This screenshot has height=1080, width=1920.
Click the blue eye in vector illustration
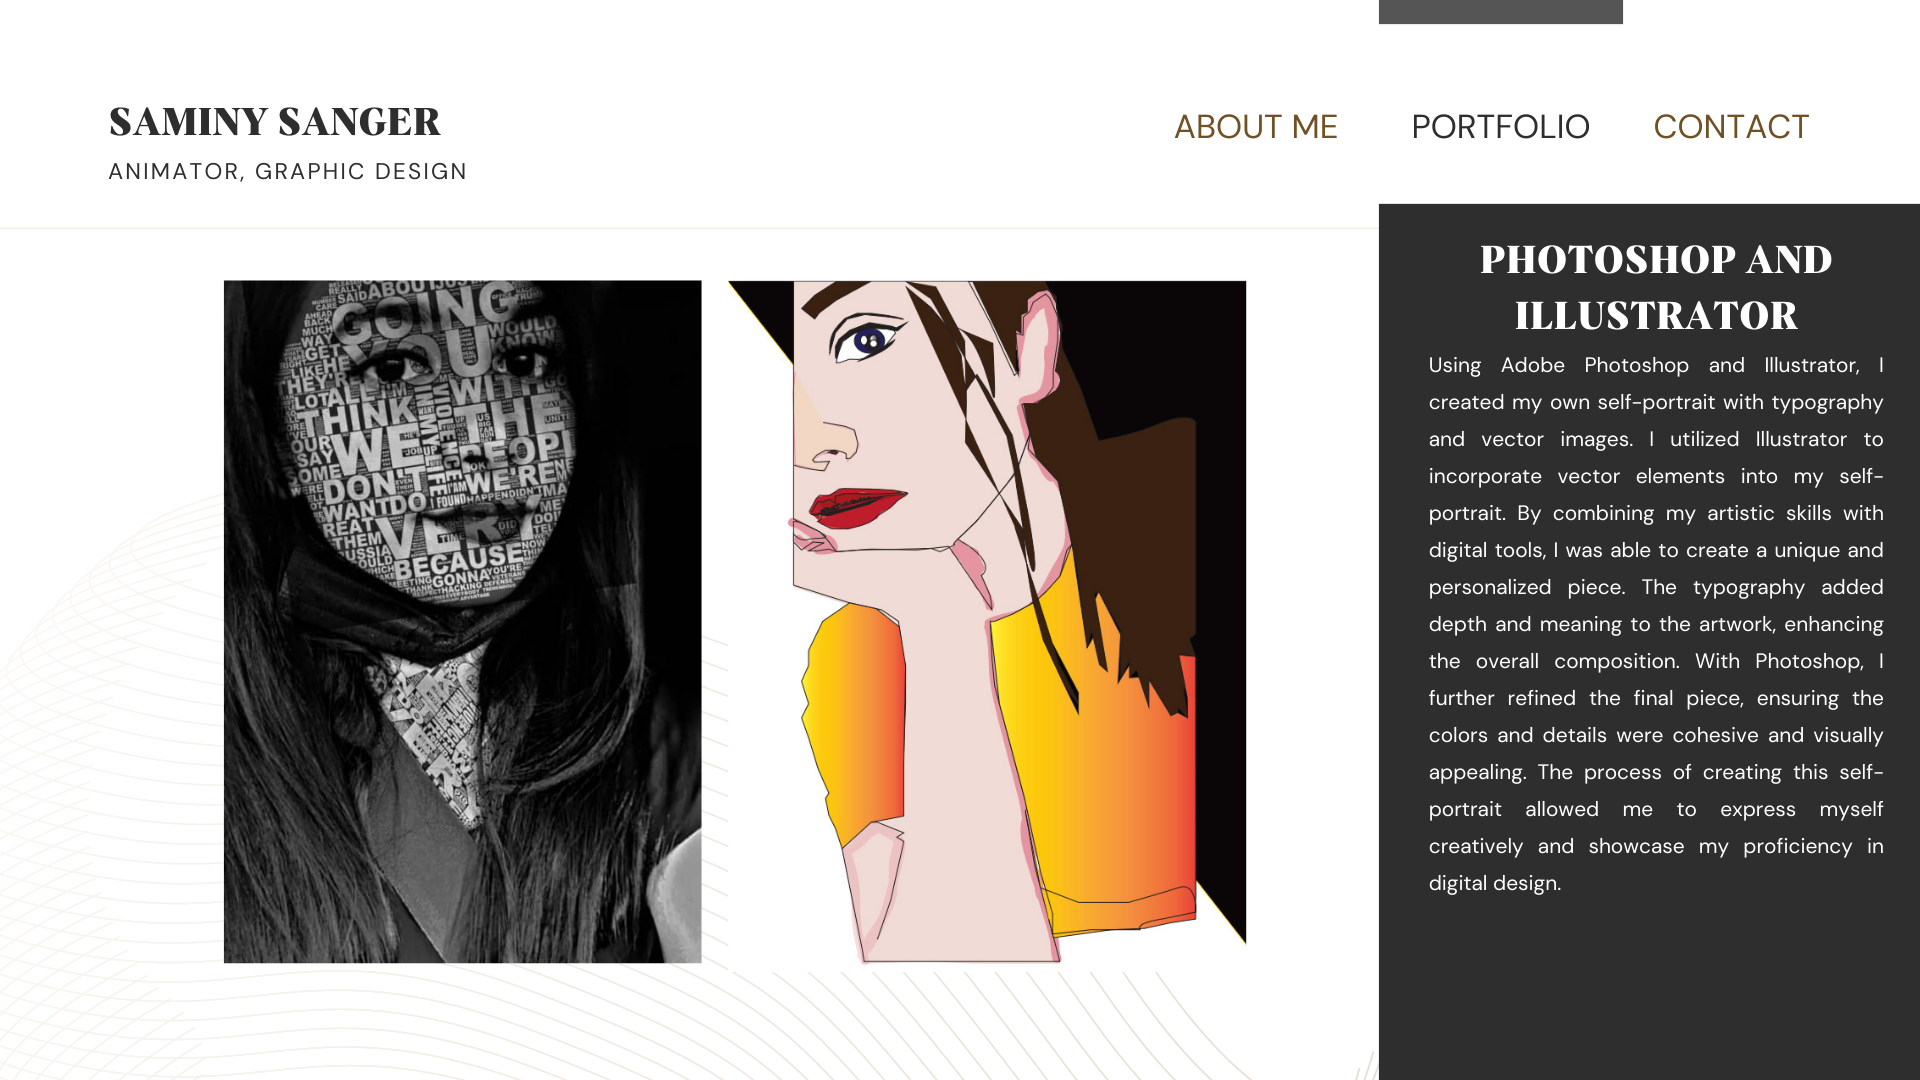pos(868,341)
